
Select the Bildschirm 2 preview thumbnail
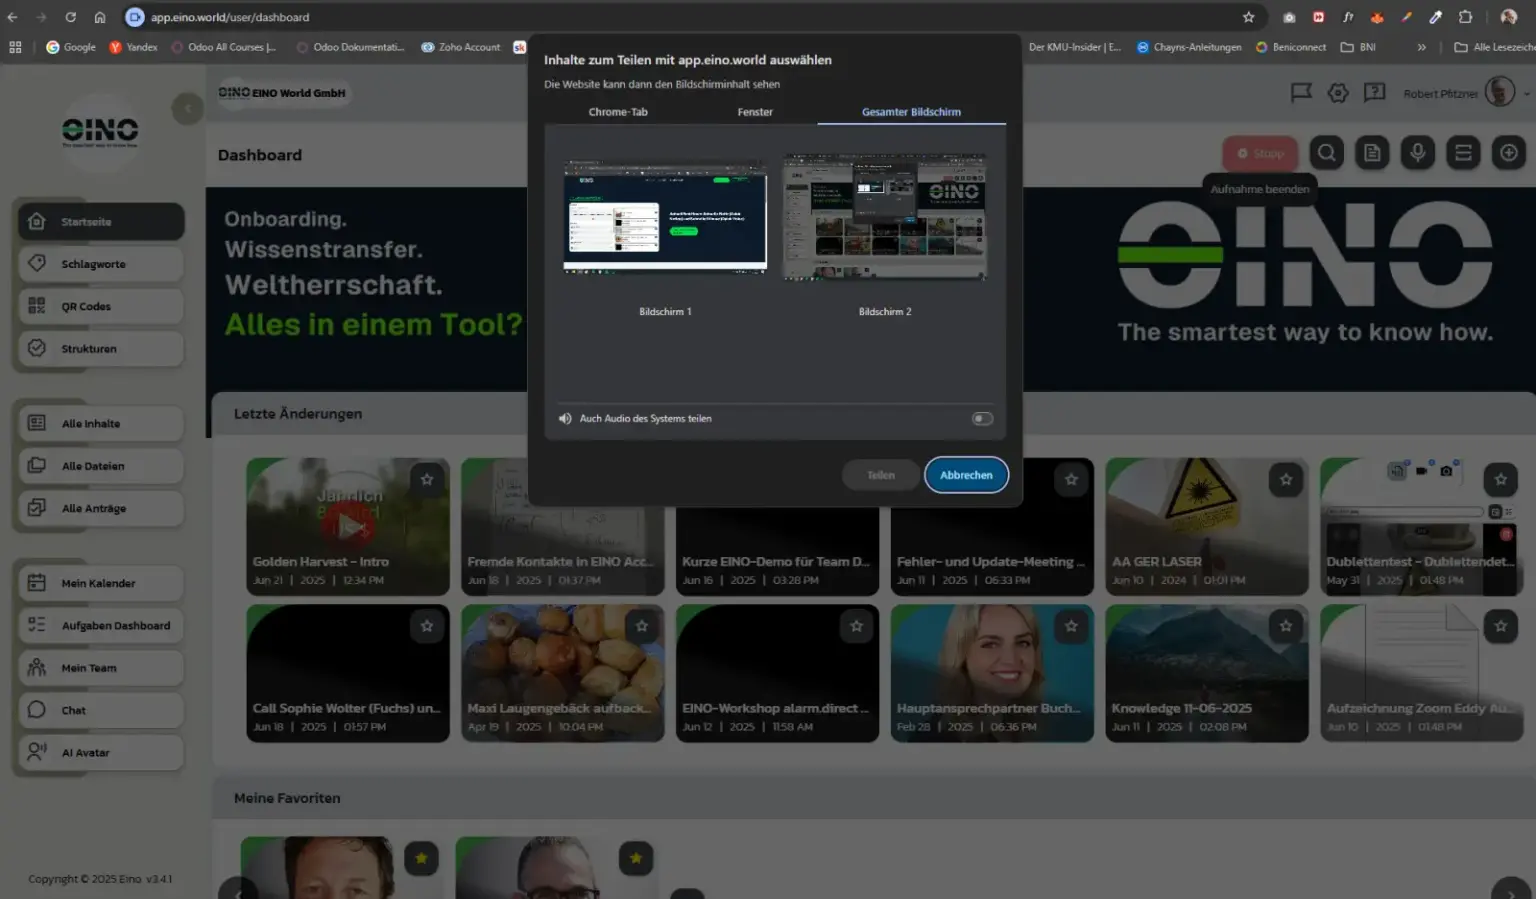tap(885, 217)
